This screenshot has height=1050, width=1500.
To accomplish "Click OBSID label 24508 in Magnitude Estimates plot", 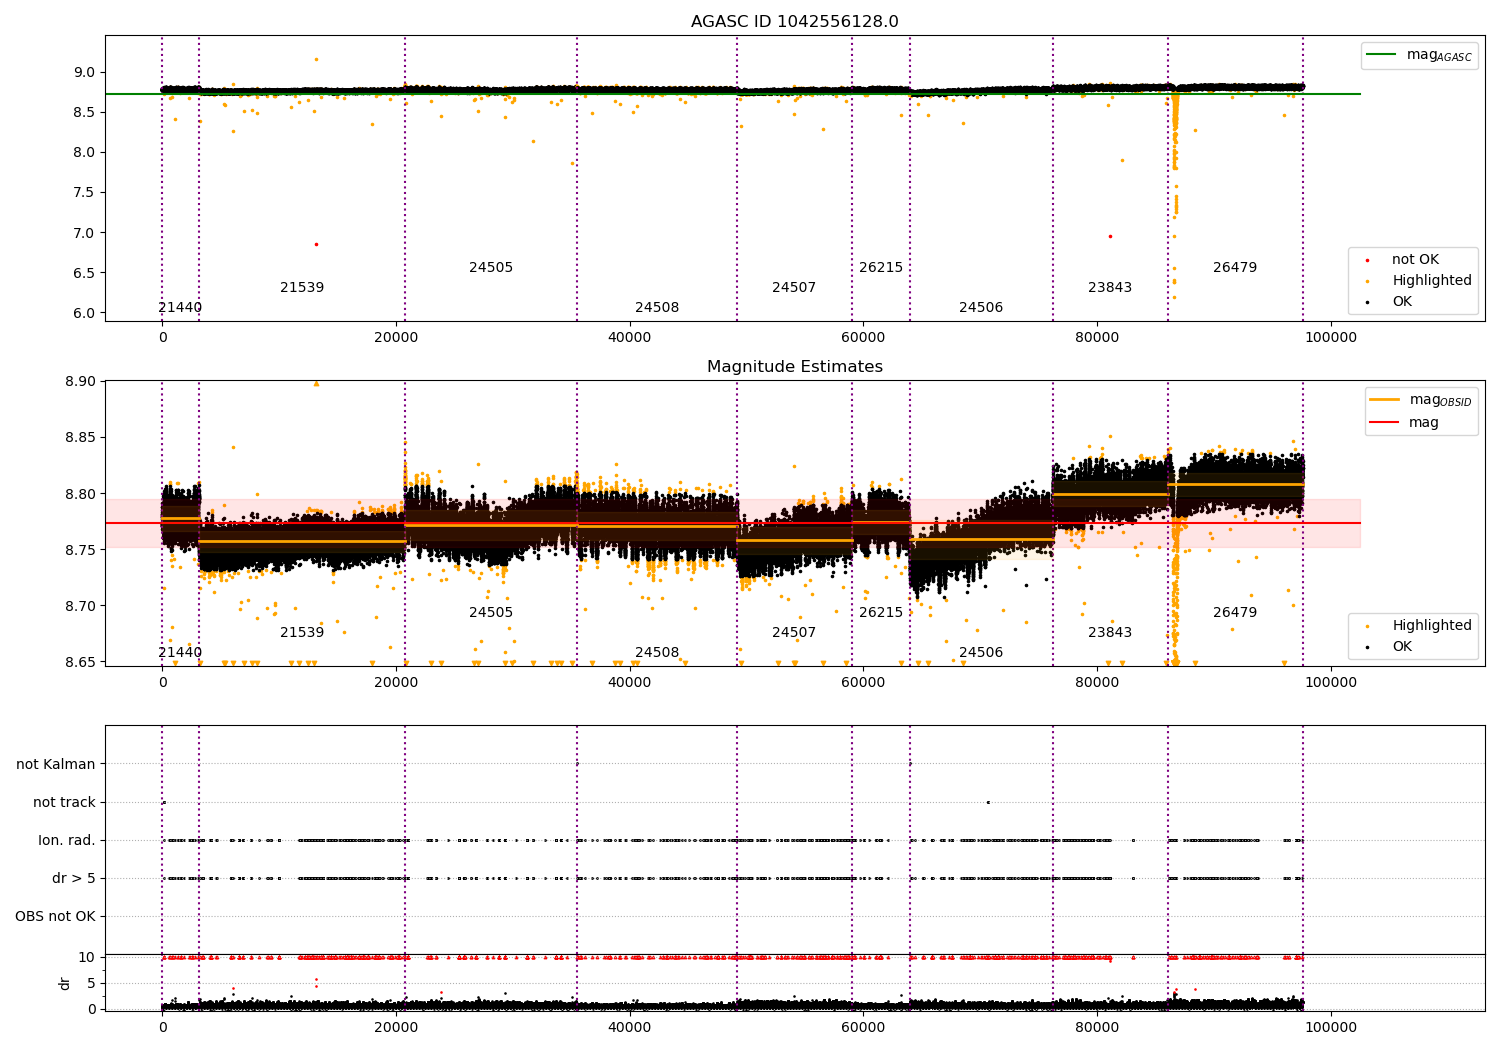I will tap(657, 653).
